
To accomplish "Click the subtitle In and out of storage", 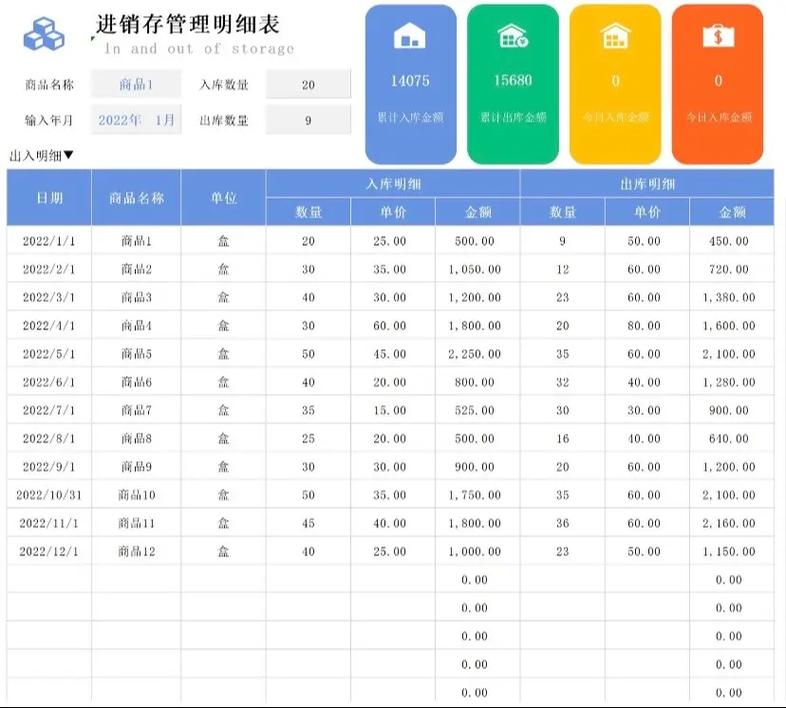I will click(199, 49).
